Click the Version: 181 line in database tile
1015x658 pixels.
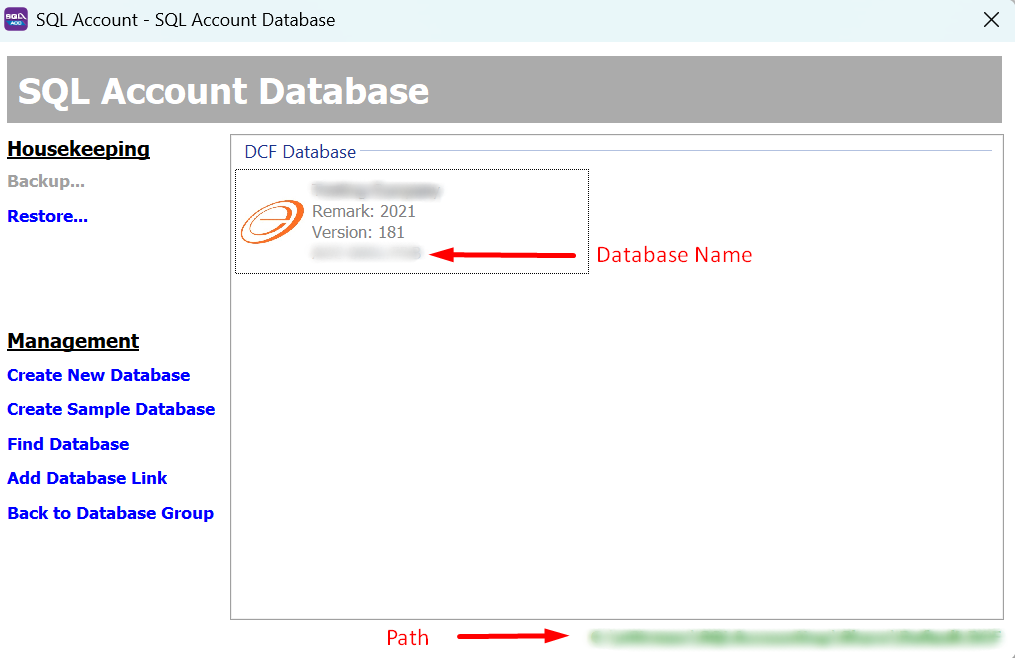(358, 232)
